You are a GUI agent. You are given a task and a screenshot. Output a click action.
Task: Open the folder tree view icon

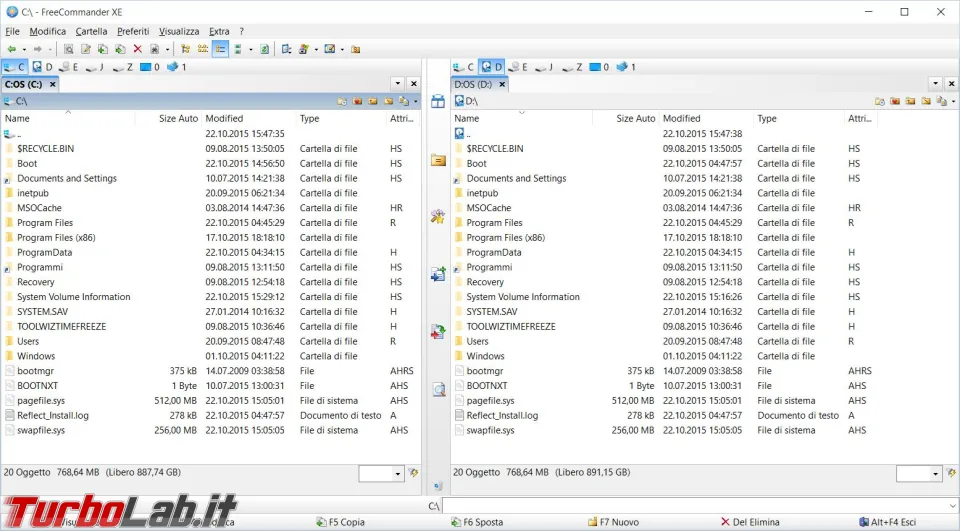tap(185, 49)
